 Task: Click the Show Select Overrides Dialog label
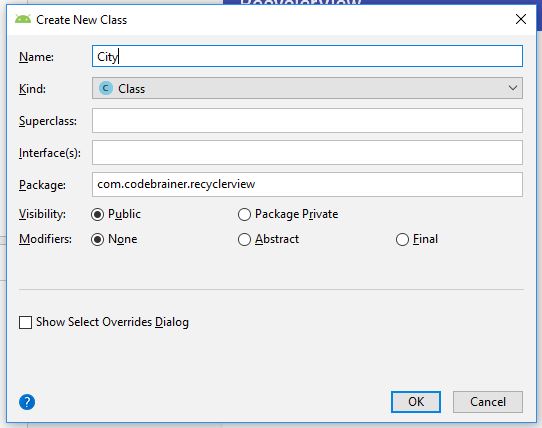112,322
